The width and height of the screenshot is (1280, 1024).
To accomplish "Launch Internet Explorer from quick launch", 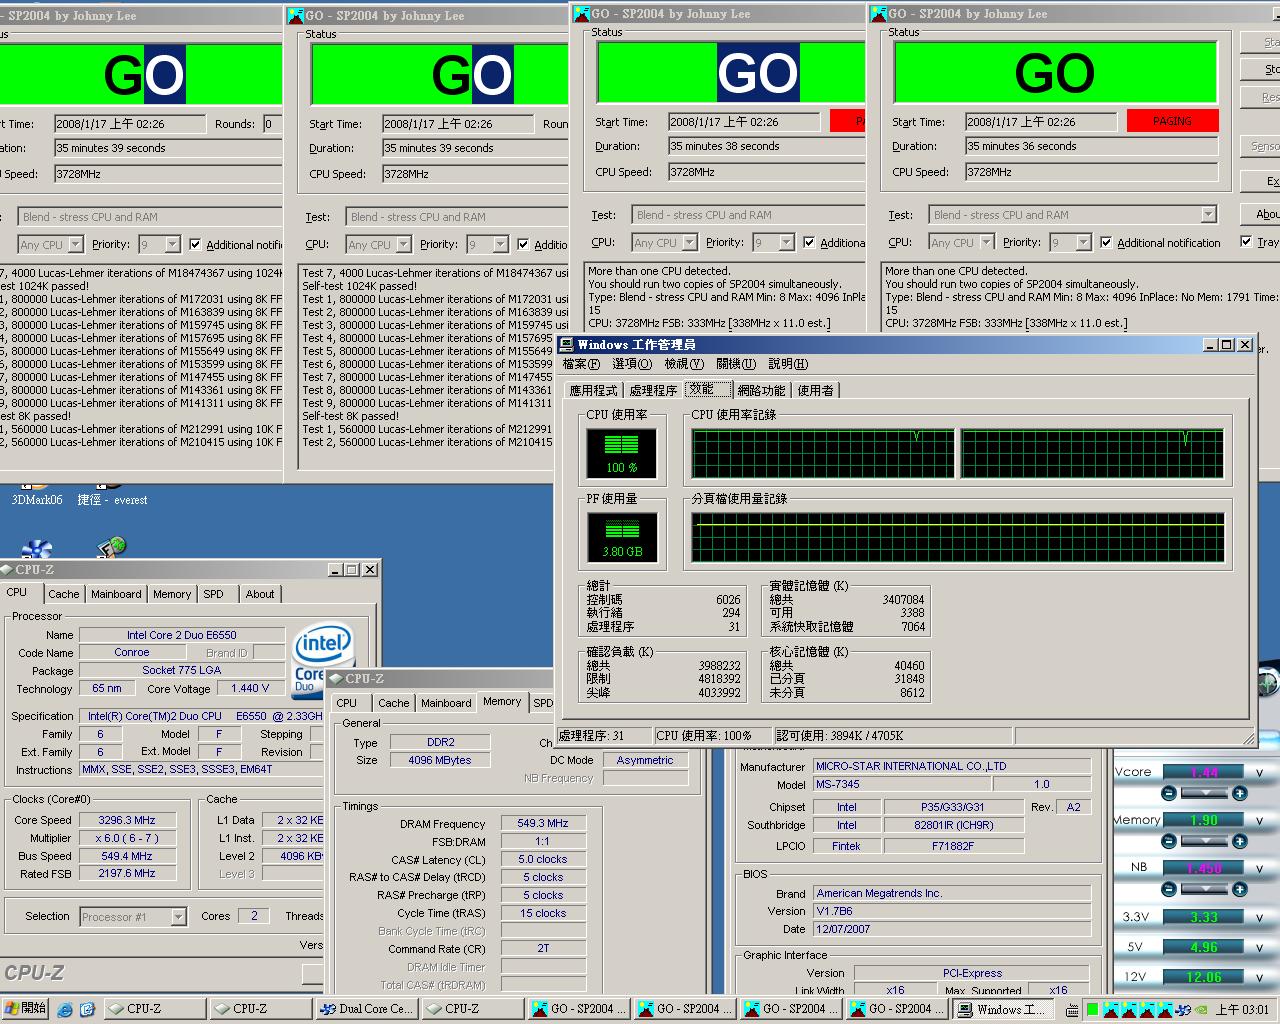I will (65, 1009).
